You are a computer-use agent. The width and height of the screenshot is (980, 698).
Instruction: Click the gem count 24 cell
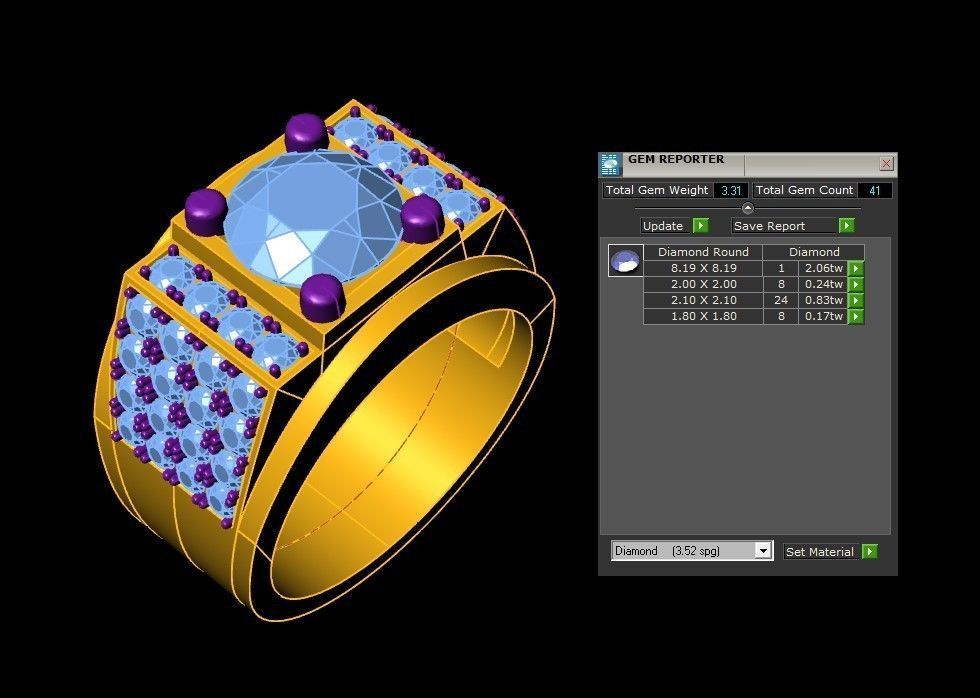tap(781, 301)
